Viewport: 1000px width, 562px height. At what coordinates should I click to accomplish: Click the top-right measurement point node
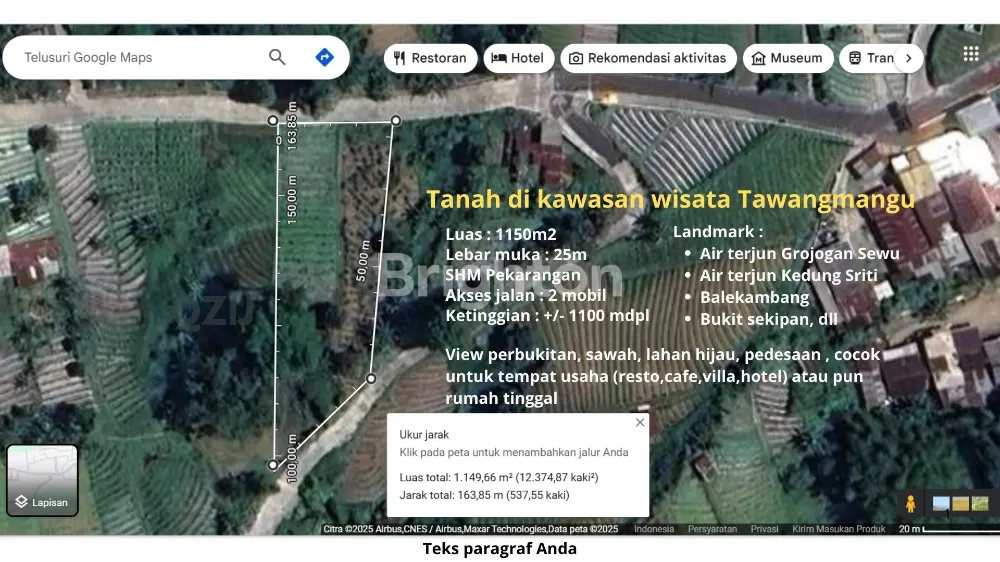pos(395,120)
